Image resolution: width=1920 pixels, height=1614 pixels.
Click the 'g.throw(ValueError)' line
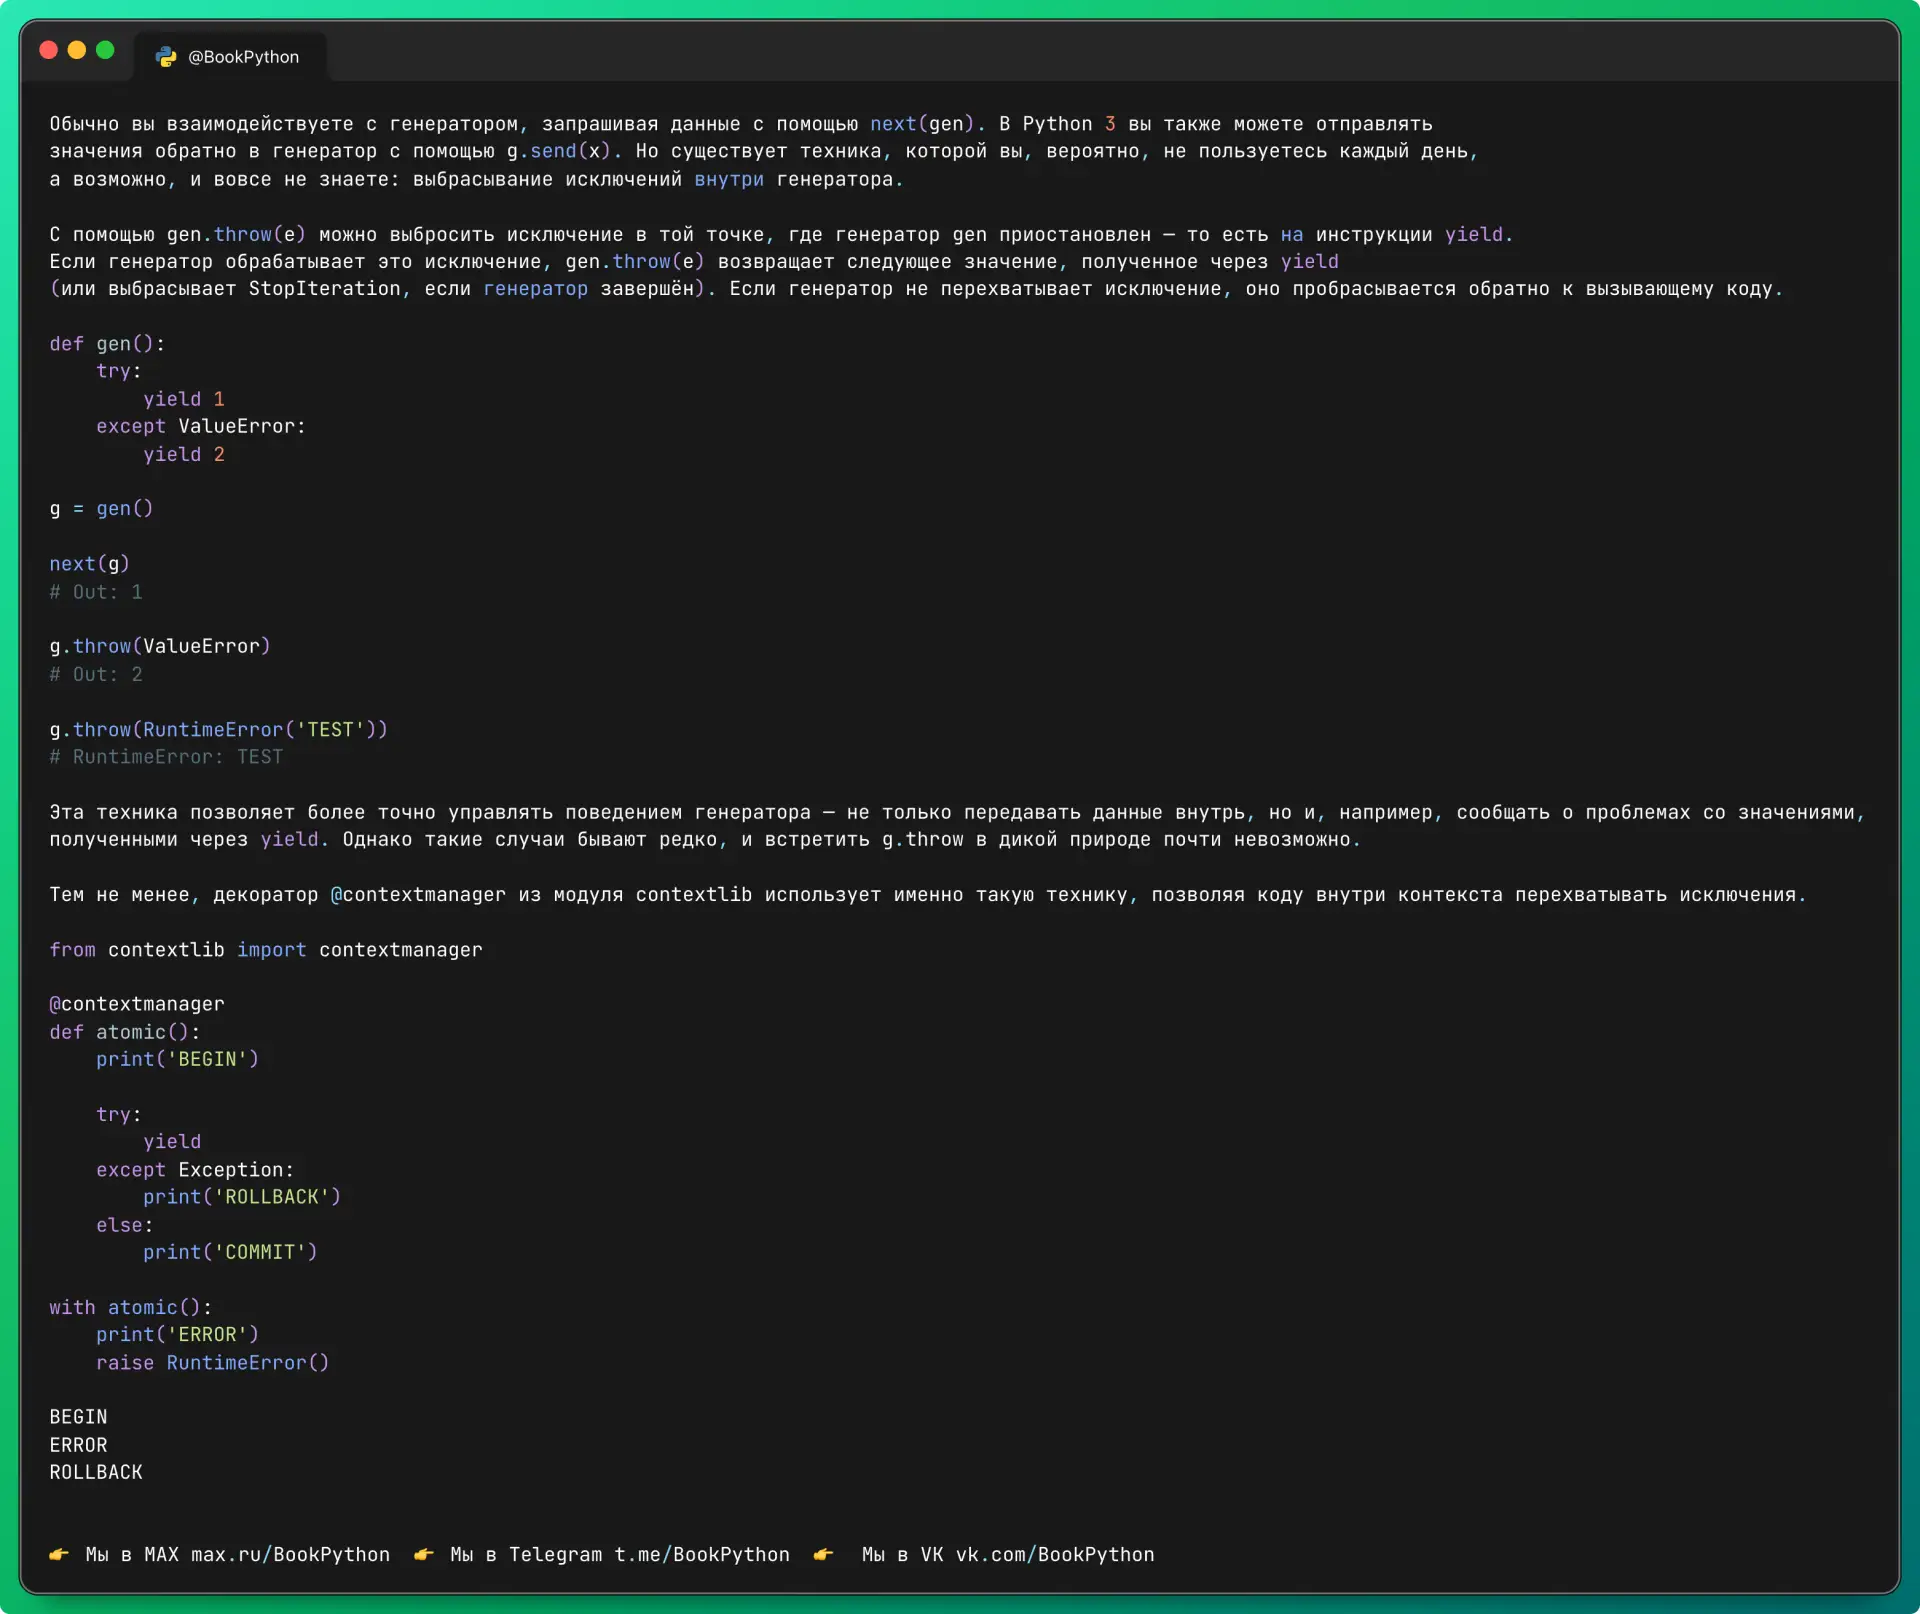[160, 647]
